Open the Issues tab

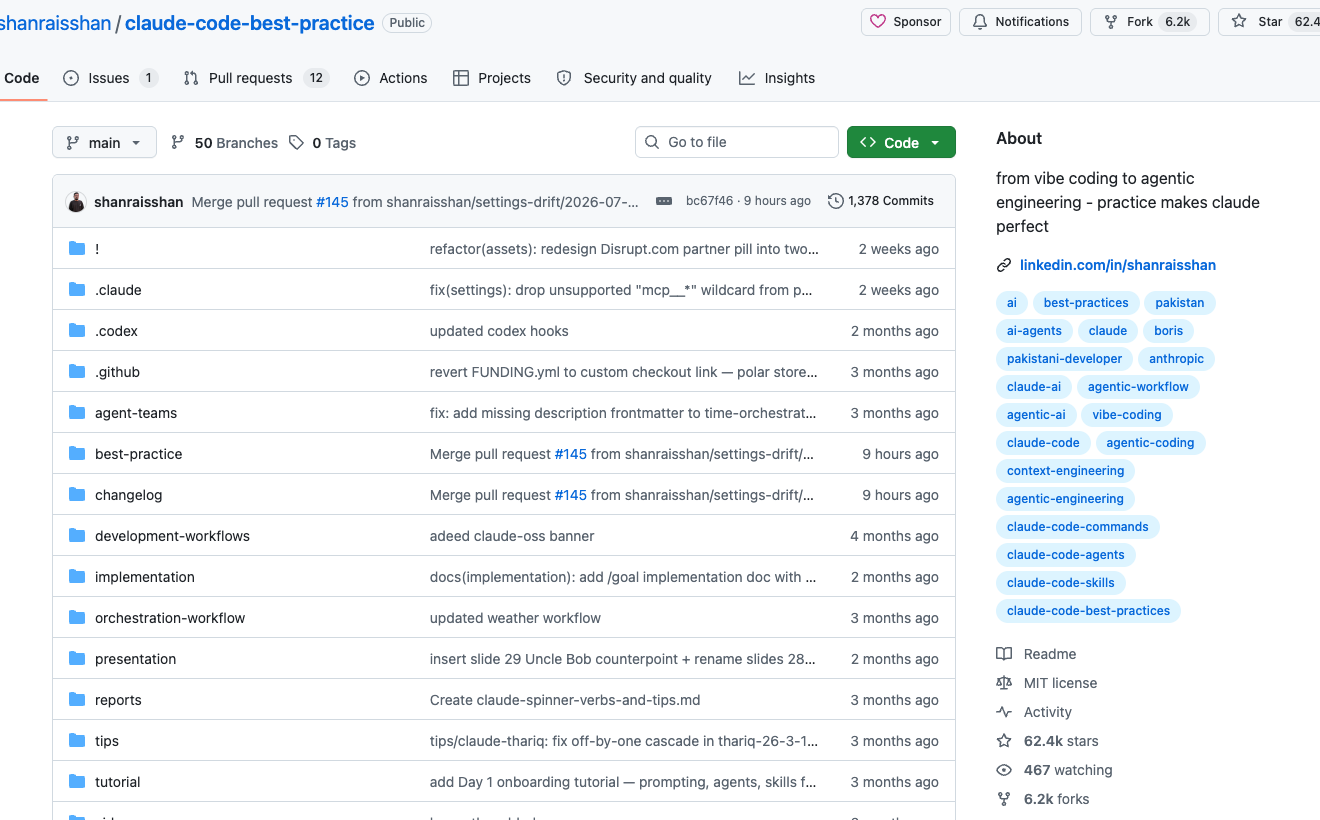[110, 78]
